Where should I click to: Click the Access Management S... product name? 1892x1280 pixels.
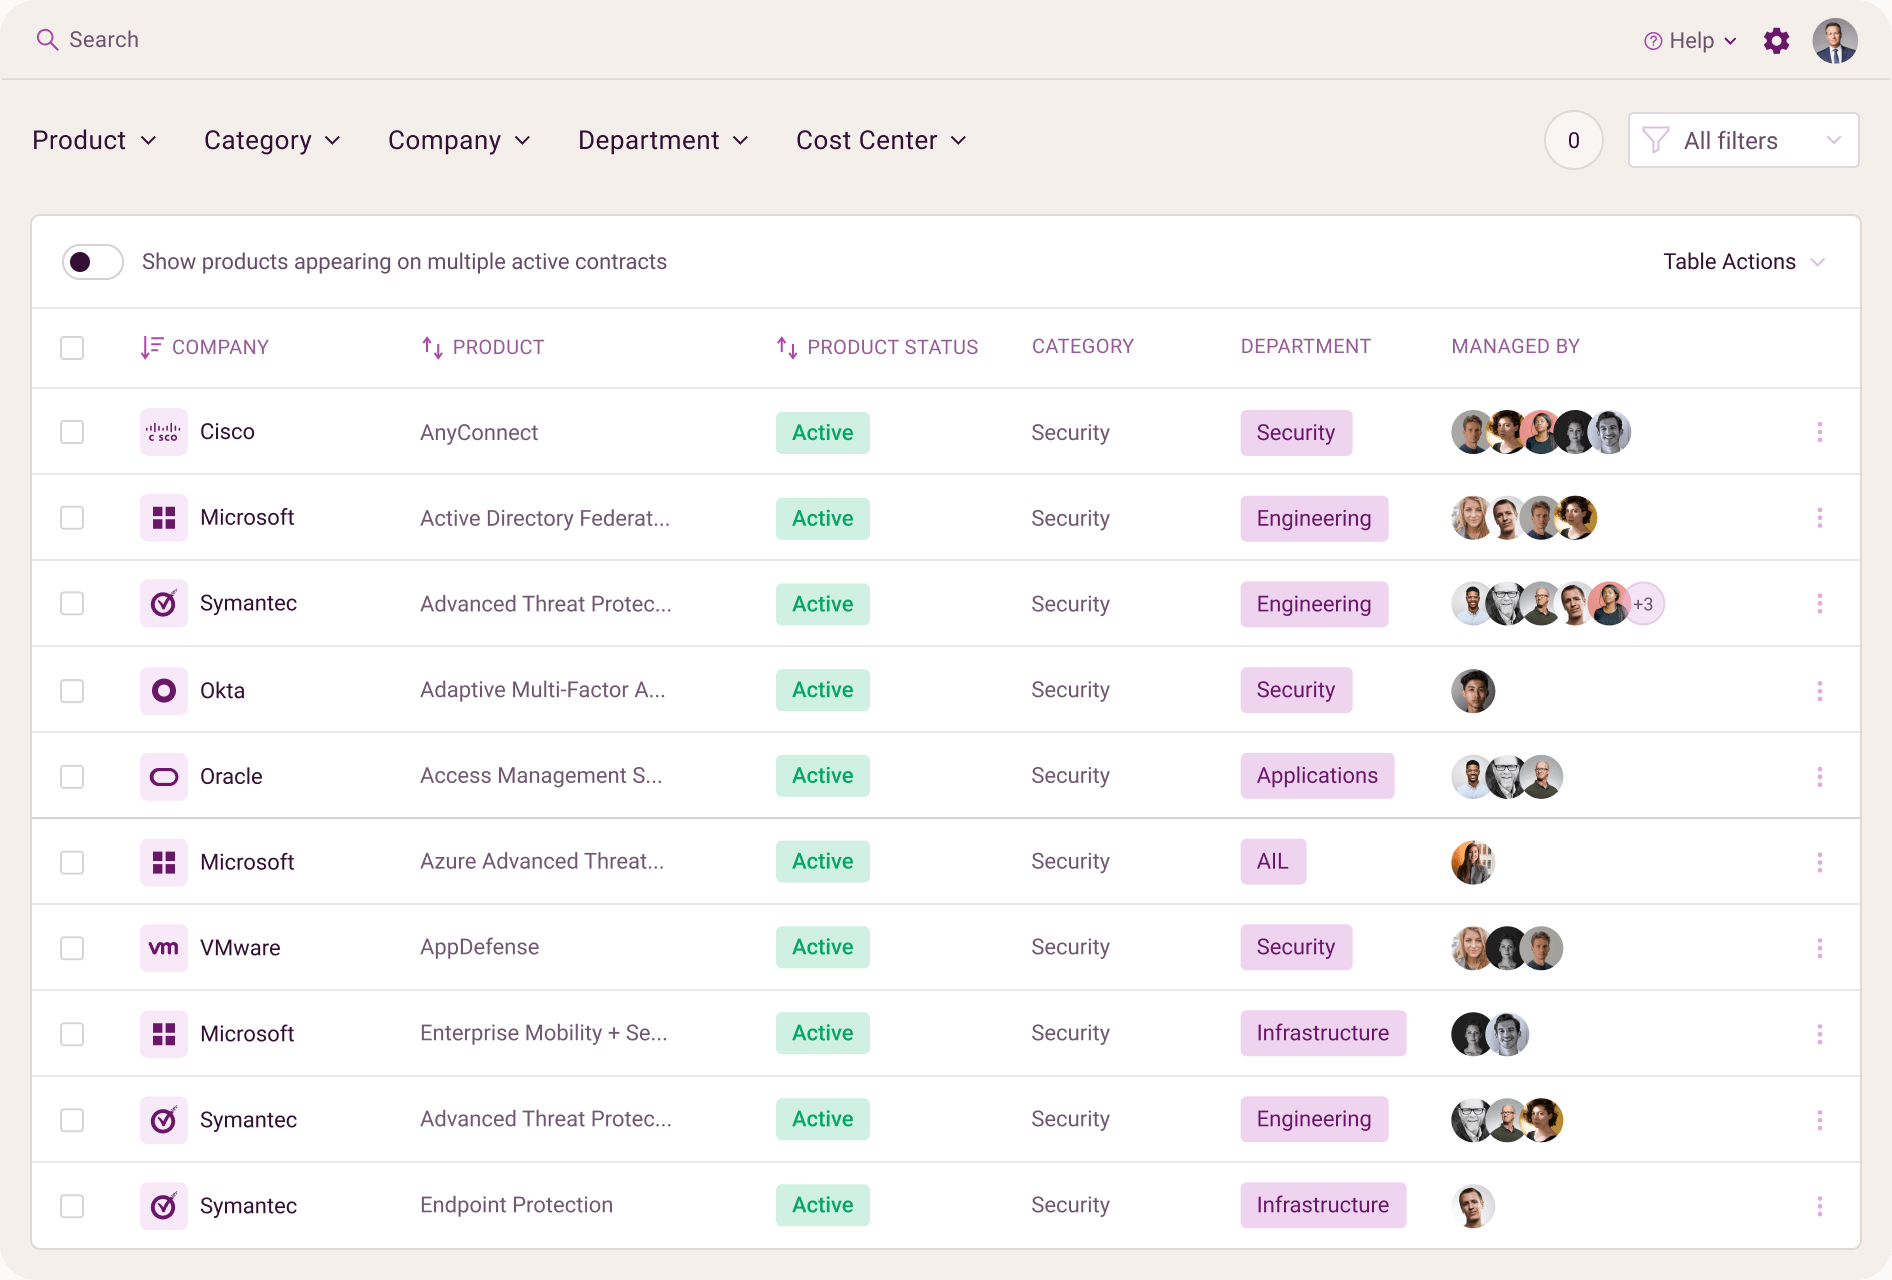pos(541,776)
